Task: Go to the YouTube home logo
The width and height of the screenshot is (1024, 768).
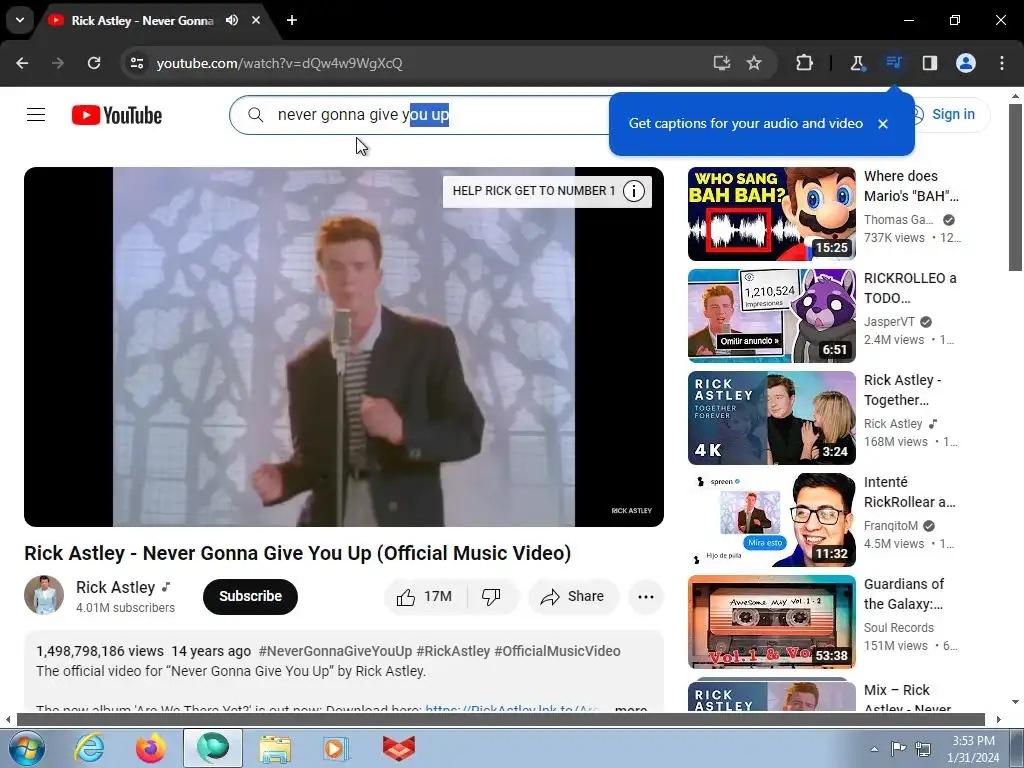Action: pyautogui.click(x=117, y=115)
